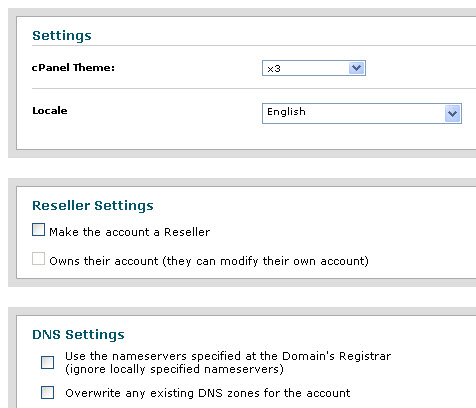Click the English locale combo box
The image size is (476, 408).
click(362, 113)
